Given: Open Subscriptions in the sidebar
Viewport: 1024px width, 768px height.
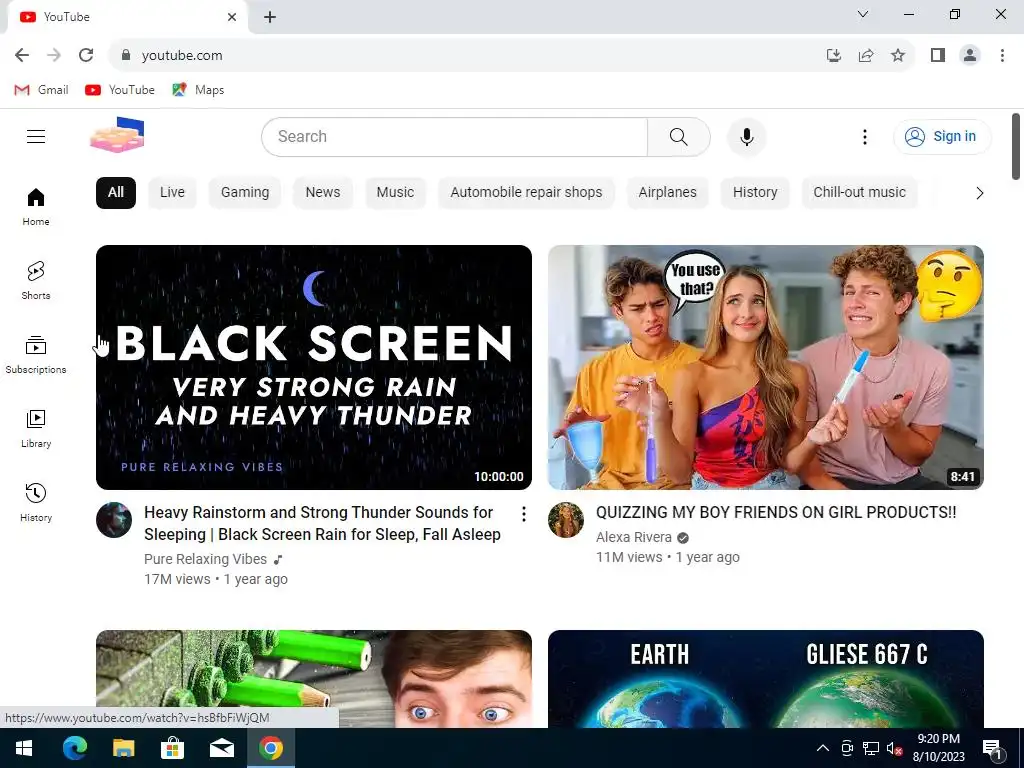Looking at the screenshot, I should click(36, 355).
